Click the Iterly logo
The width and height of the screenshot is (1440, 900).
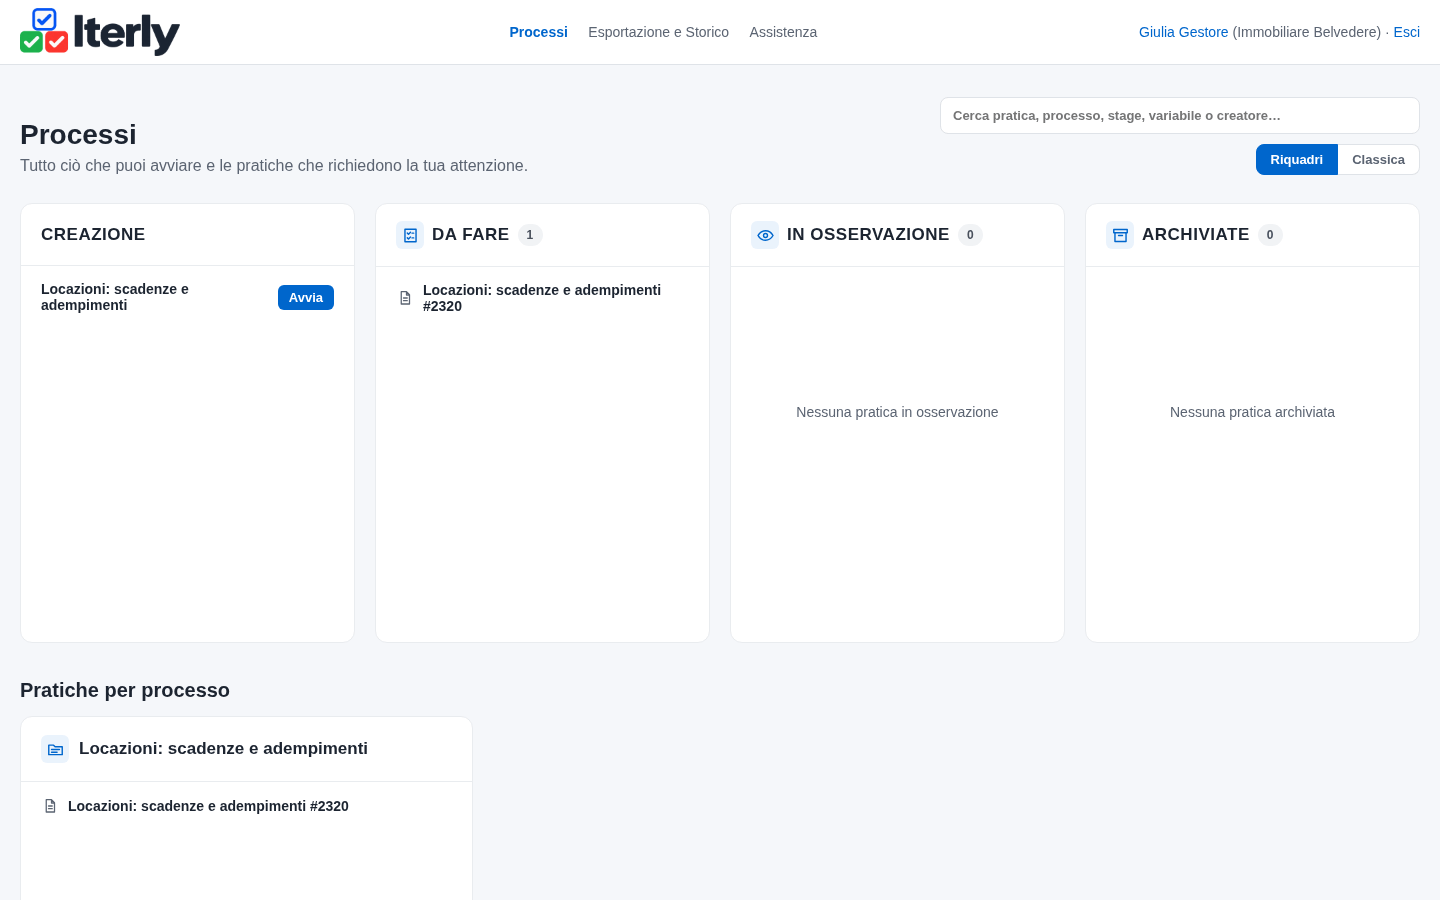point(100,32)
